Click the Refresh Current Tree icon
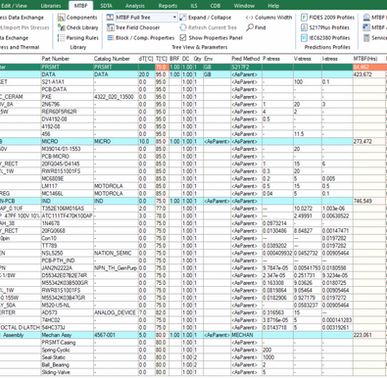This screenshot has height=378, width=387. [x=183, y=28]
